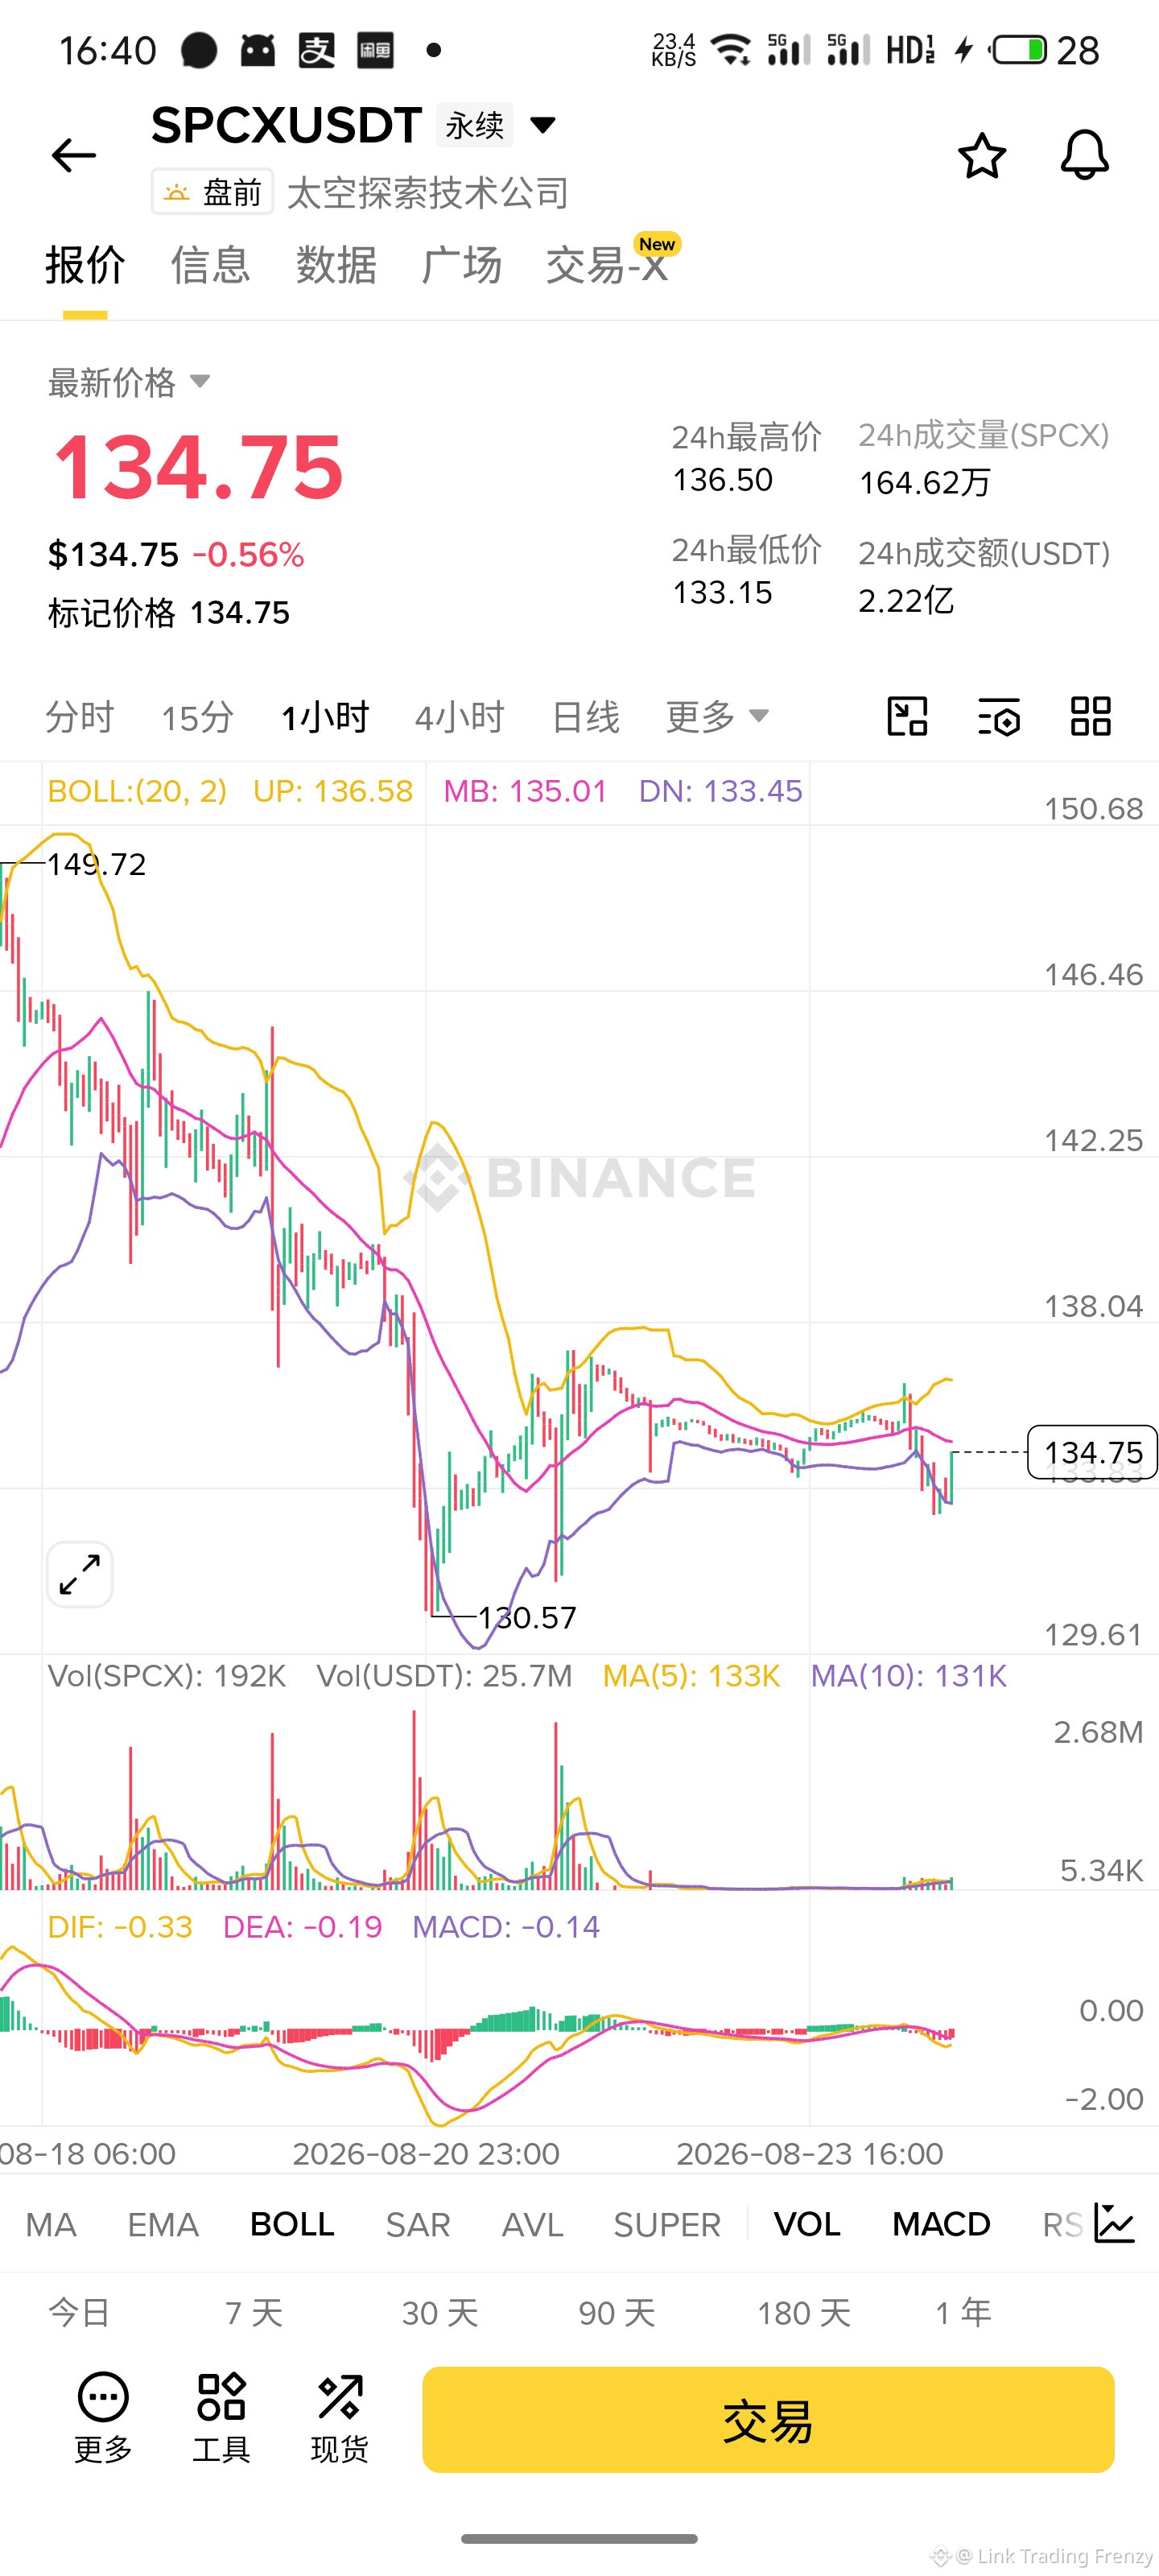
Task: Tap the Vol(SPCX): 192K legend
Action: coord(167,1676)
